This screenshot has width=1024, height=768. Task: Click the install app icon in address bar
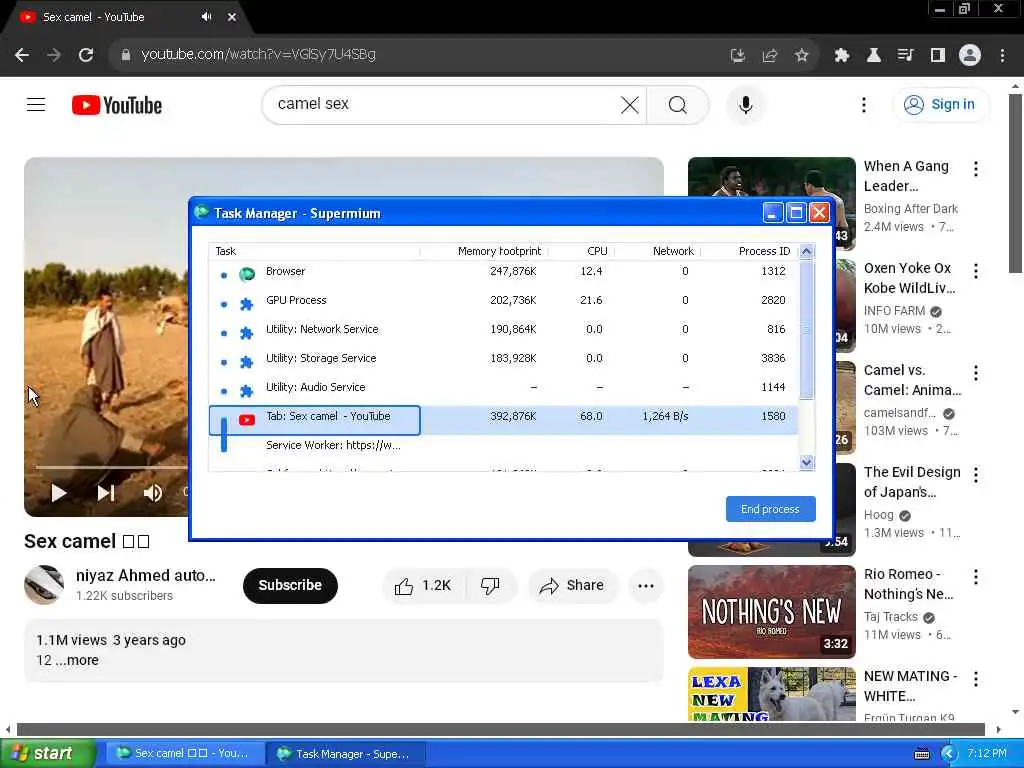coord(738,55)
